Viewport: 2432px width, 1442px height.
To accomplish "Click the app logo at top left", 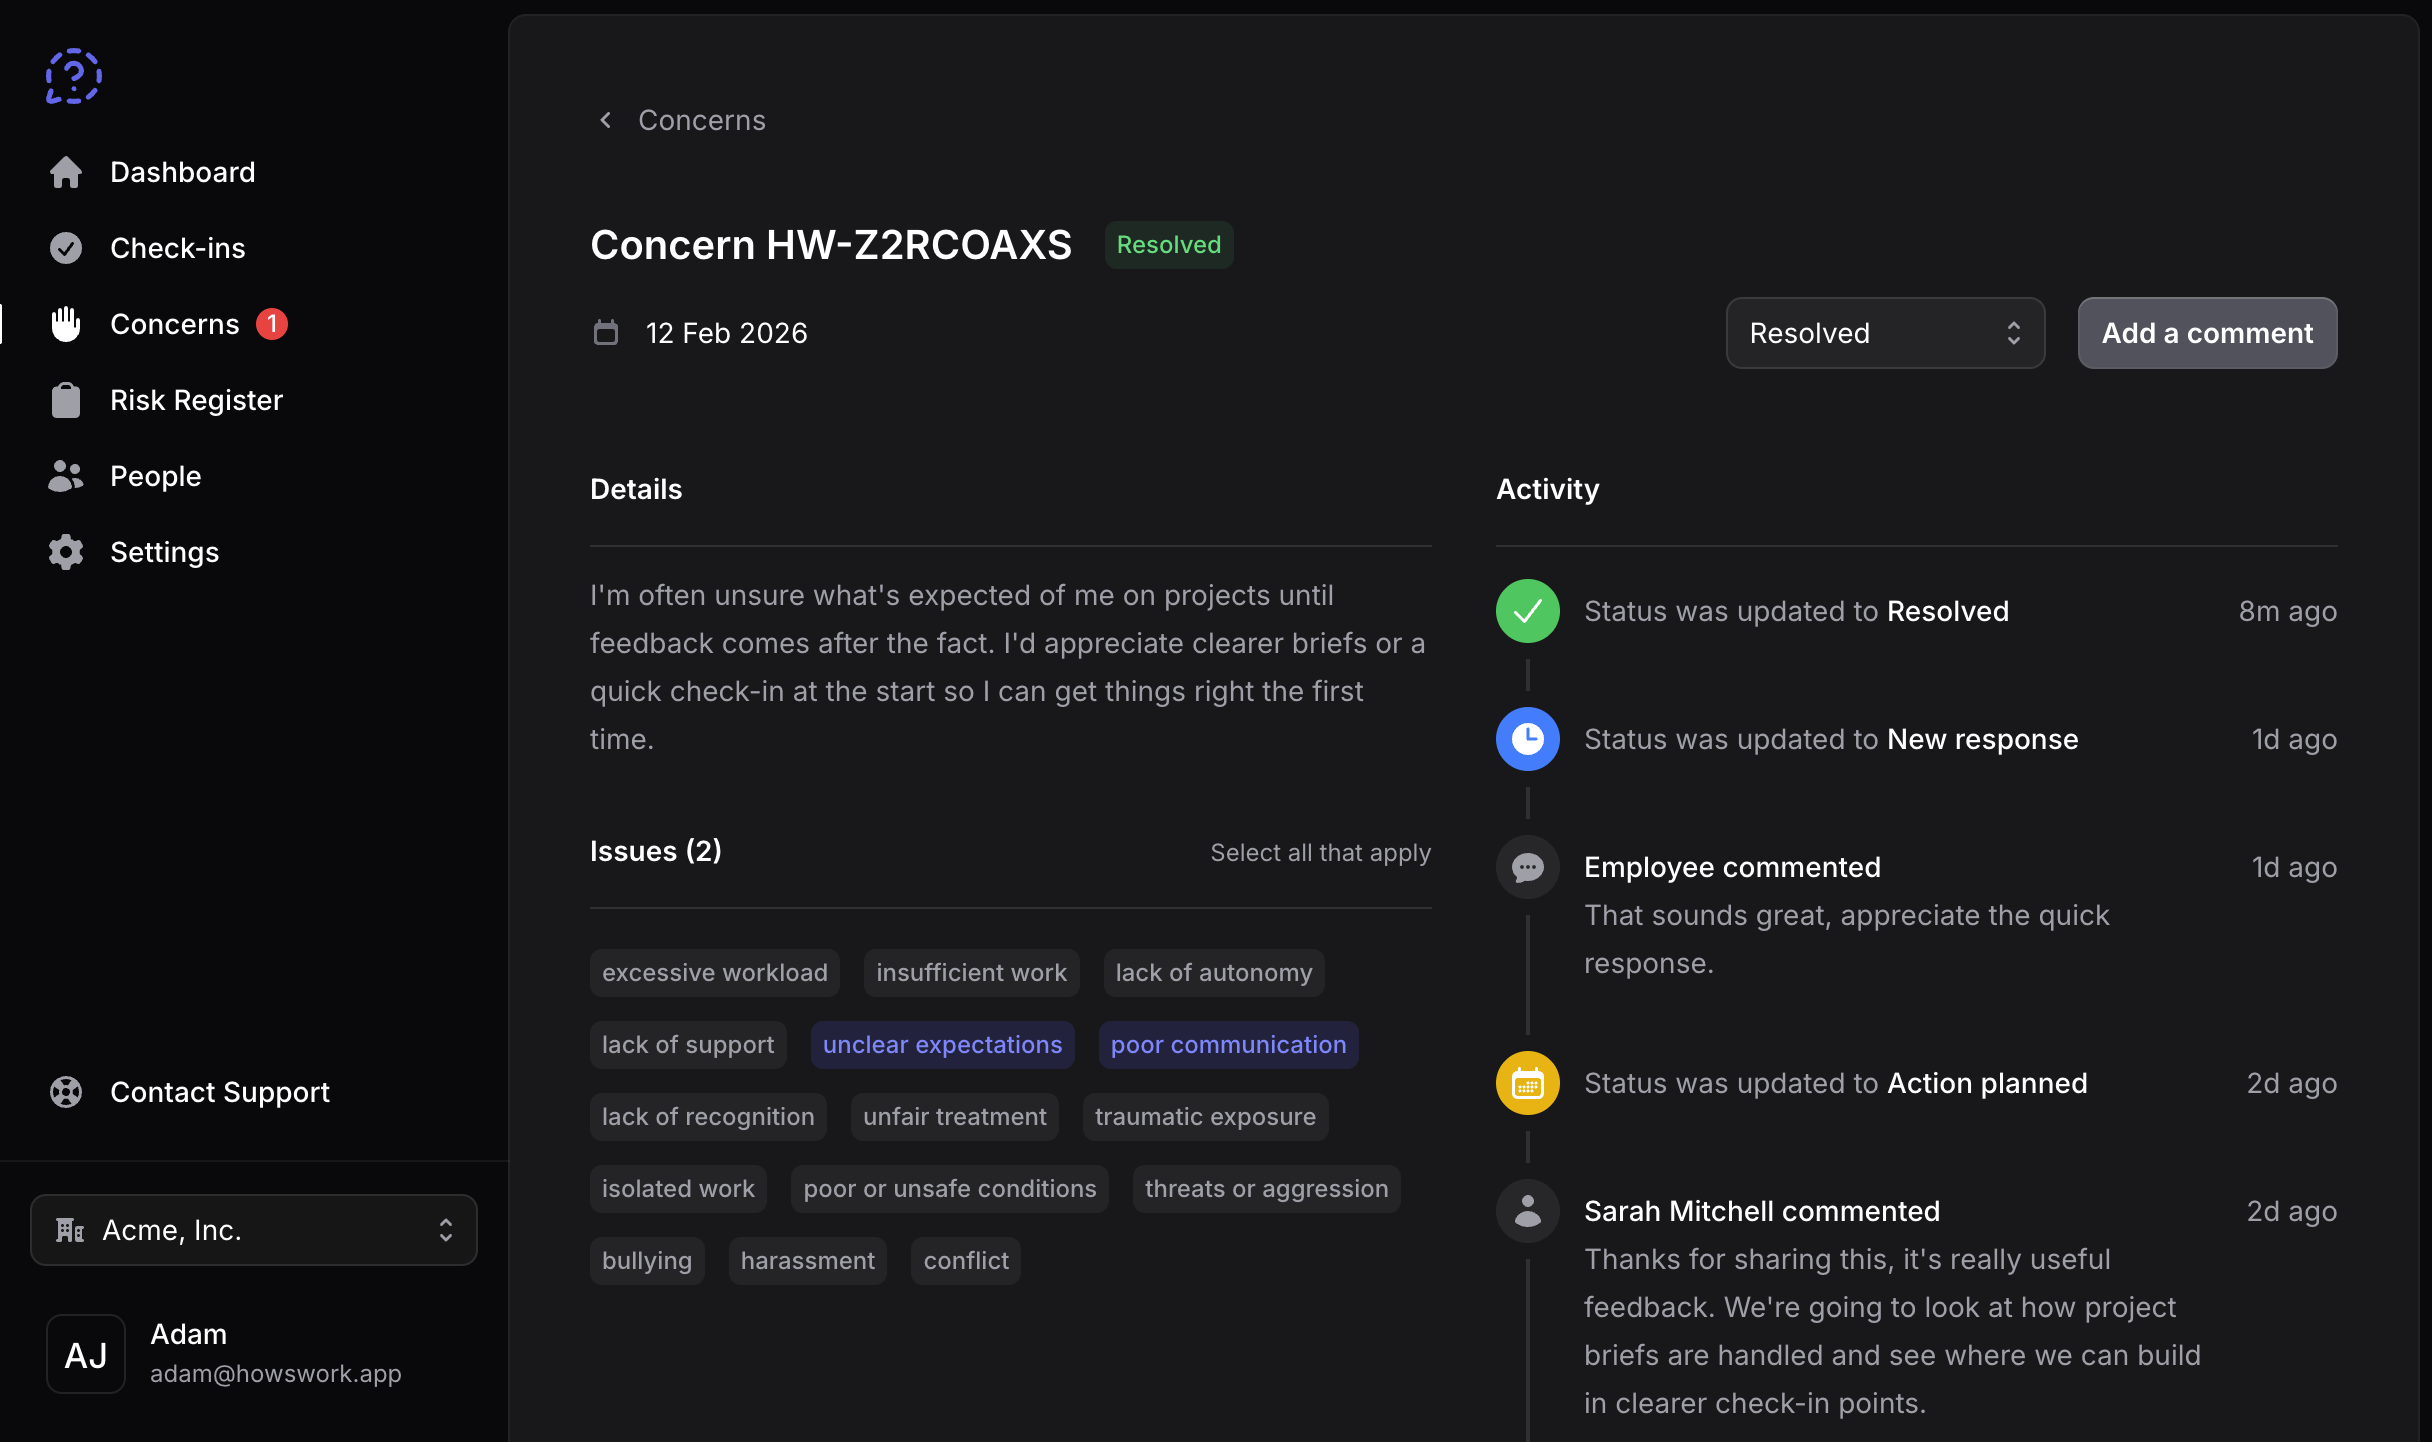I will (x=72, y=75).
